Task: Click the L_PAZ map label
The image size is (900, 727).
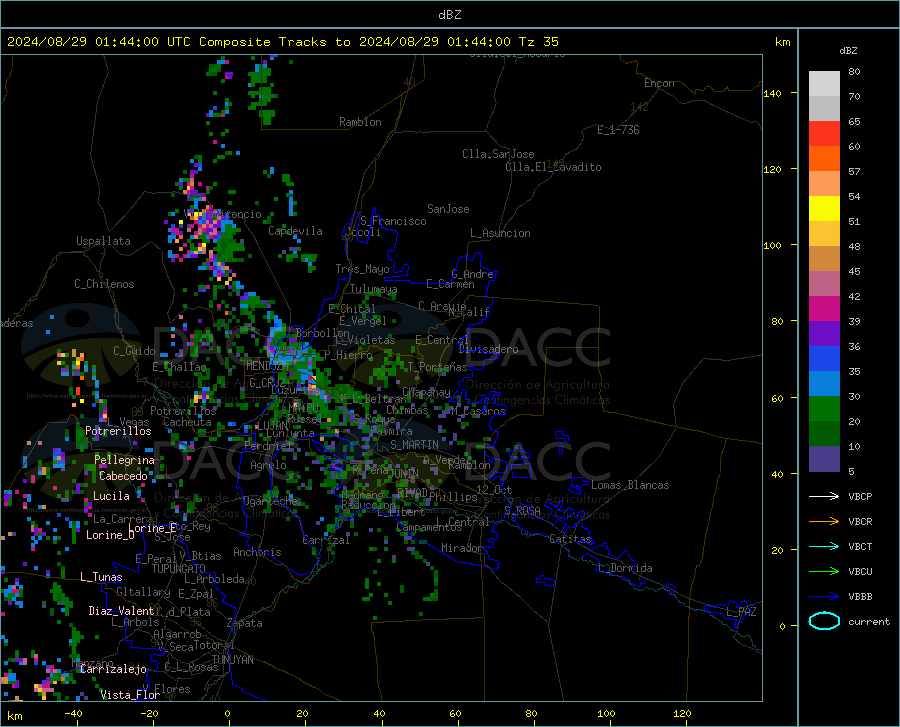Action: (x=741, y=612)
